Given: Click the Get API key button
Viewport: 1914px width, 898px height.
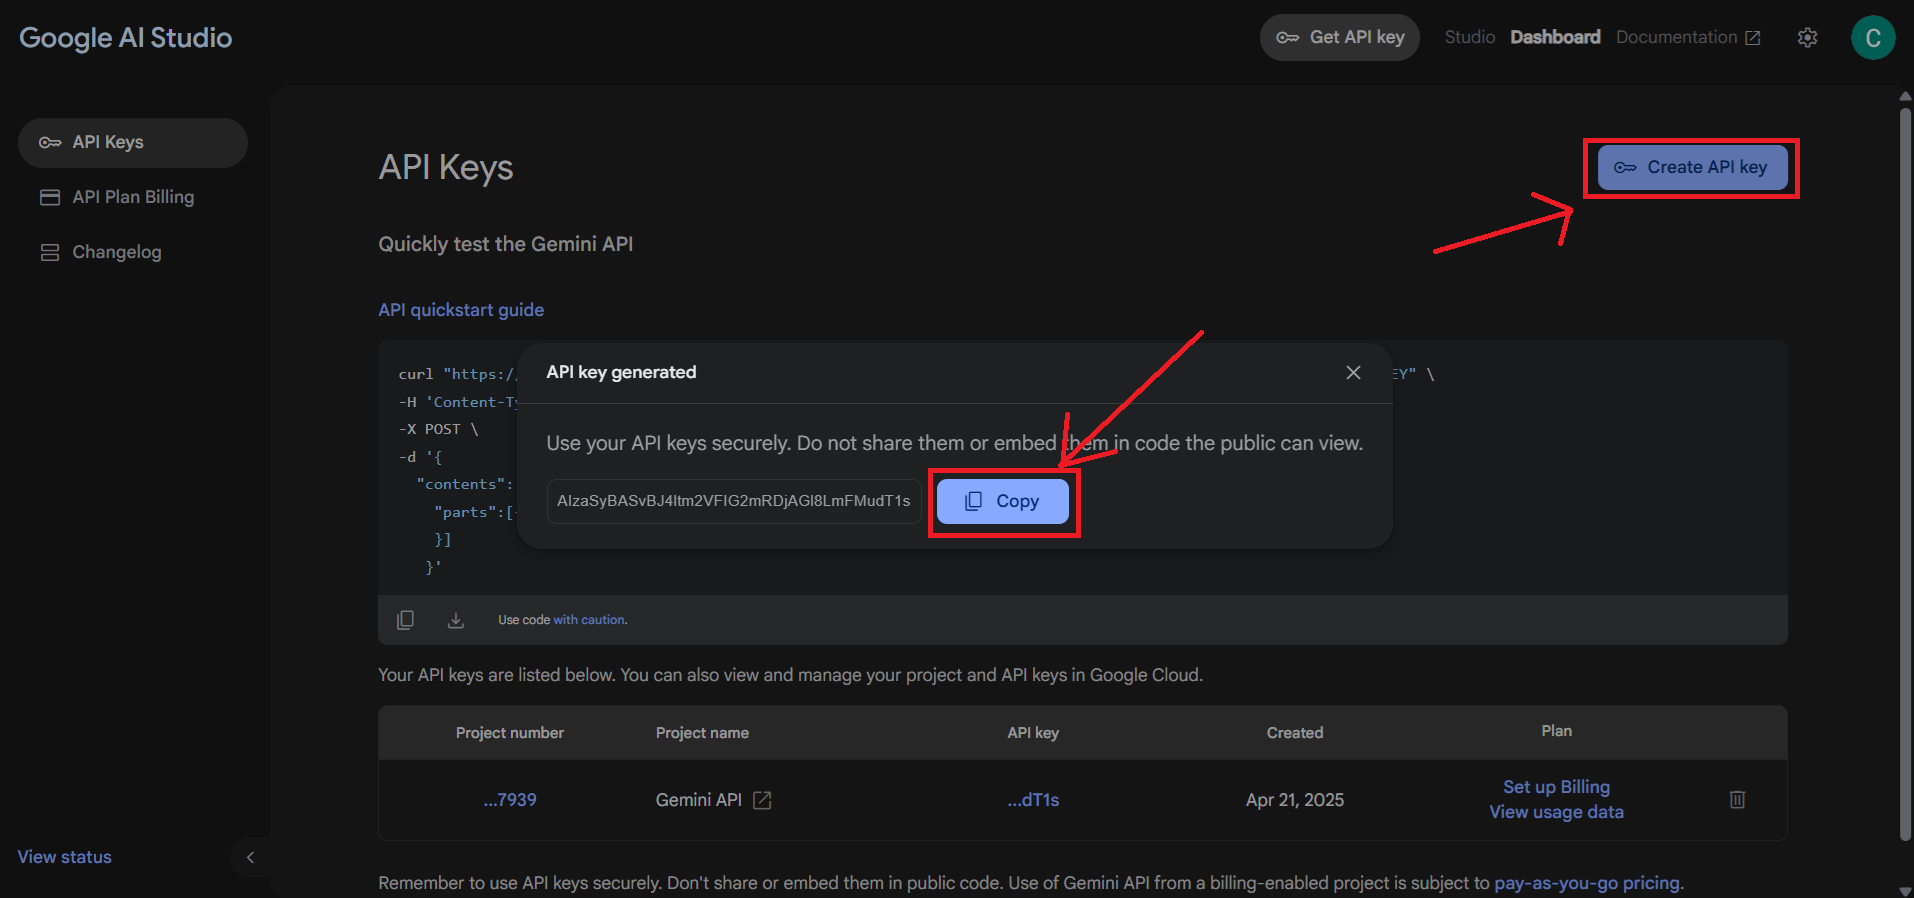Looking at the screenshot, I should tap(1339, 38).
